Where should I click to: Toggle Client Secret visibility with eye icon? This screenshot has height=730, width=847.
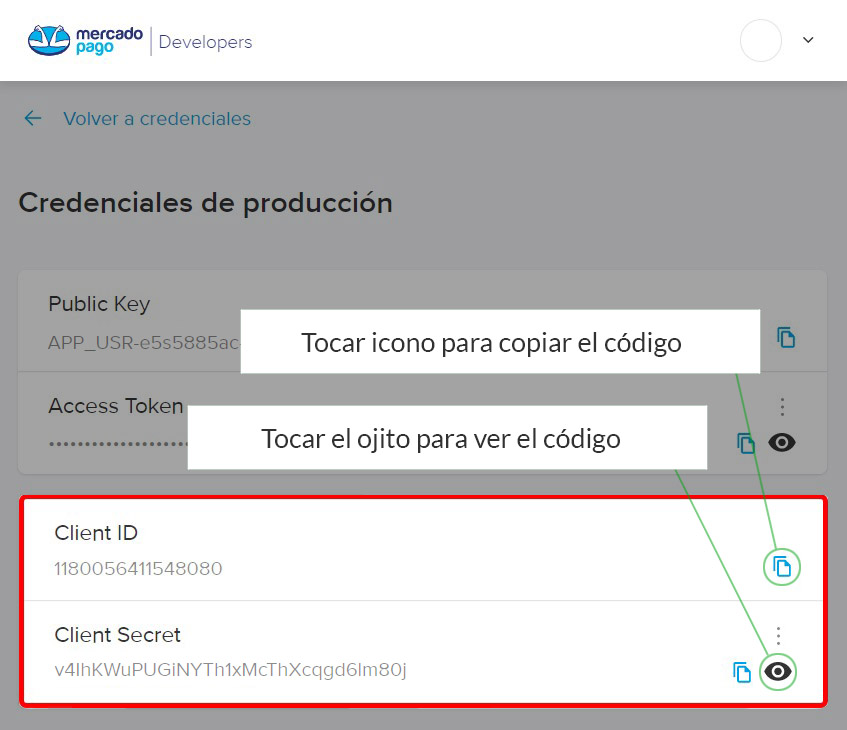tap(779, 672)
